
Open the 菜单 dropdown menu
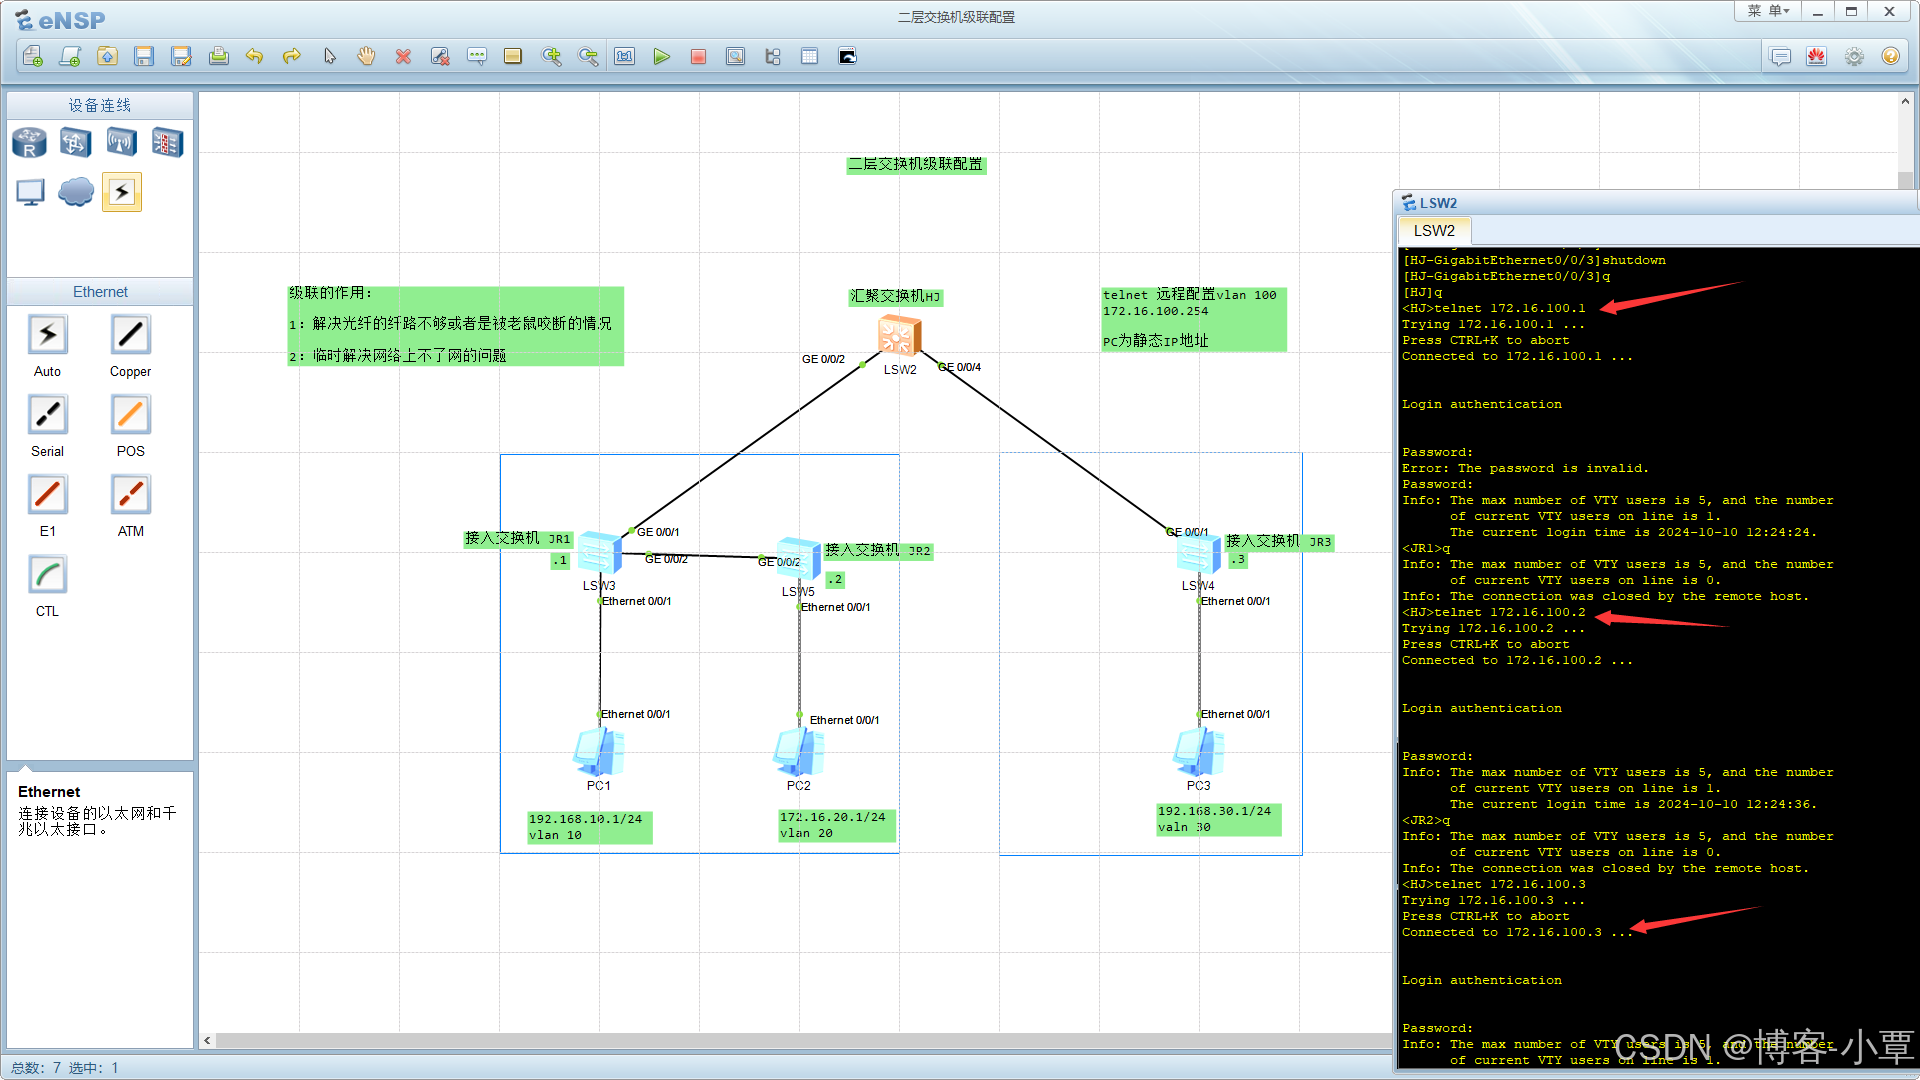(x=1767, y=11)
